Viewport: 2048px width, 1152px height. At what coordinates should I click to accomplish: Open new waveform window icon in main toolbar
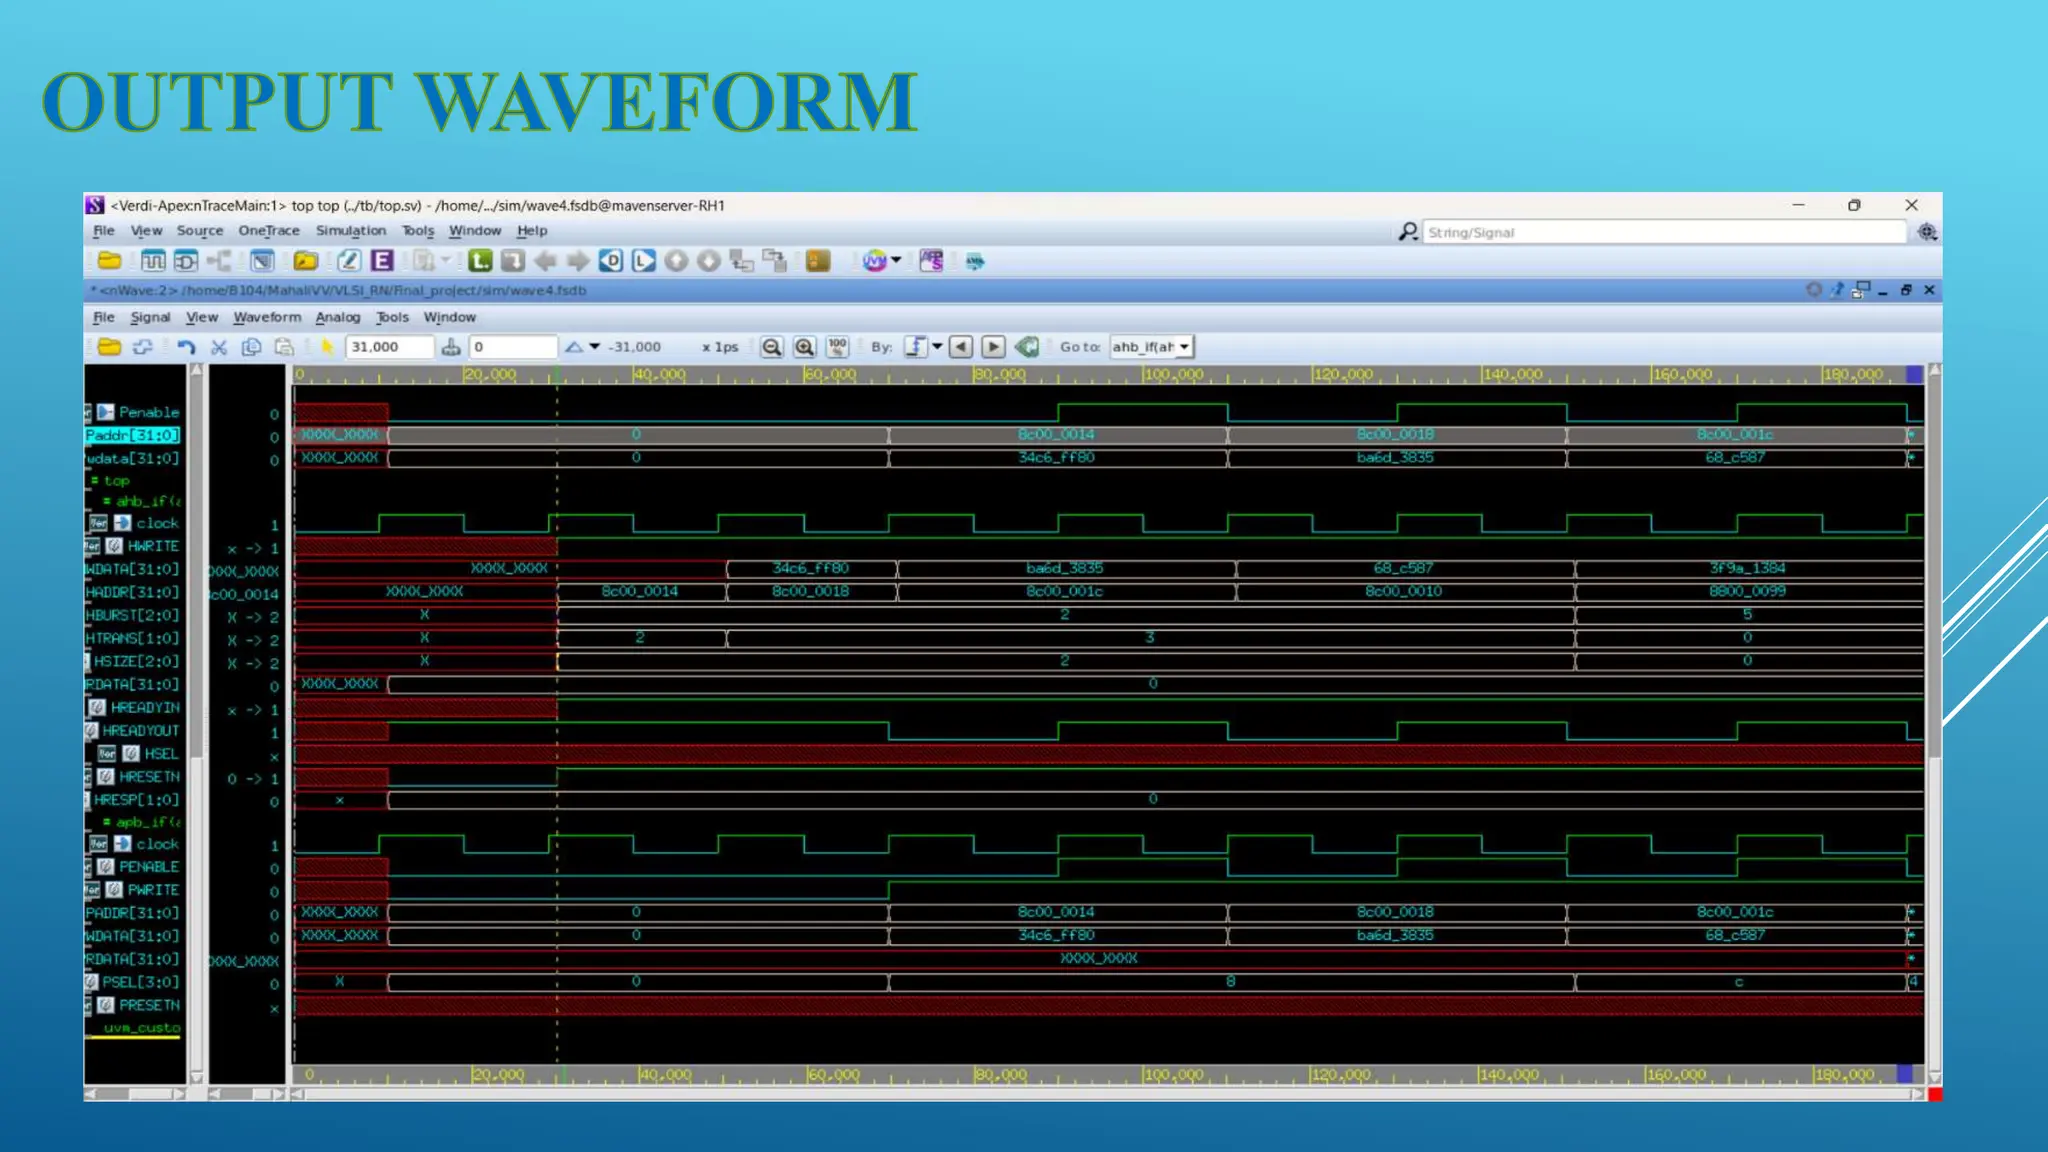(153, 261)
